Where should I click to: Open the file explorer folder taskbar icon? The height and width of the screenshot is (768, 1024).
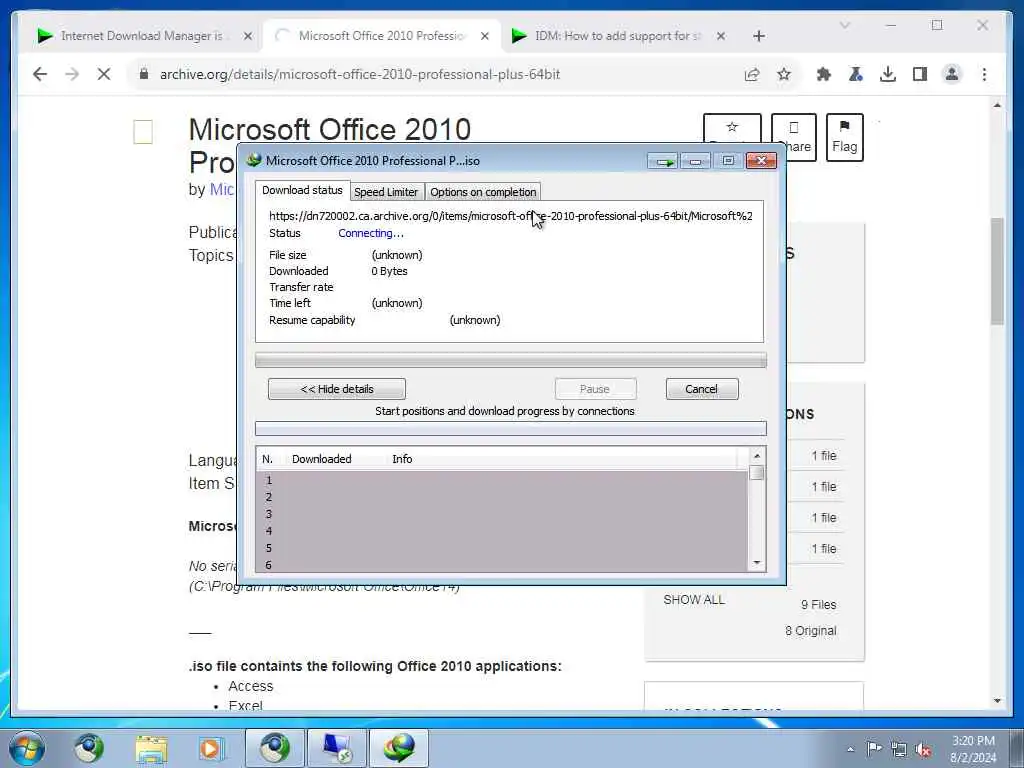tap(152, 748)
